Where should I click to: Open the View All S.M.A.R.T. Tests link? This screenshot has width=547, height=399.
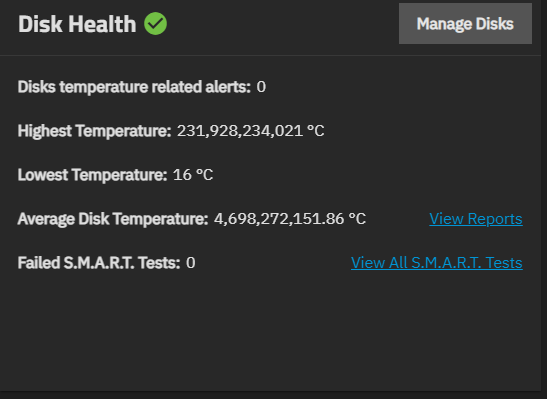(x=437, y=263)
